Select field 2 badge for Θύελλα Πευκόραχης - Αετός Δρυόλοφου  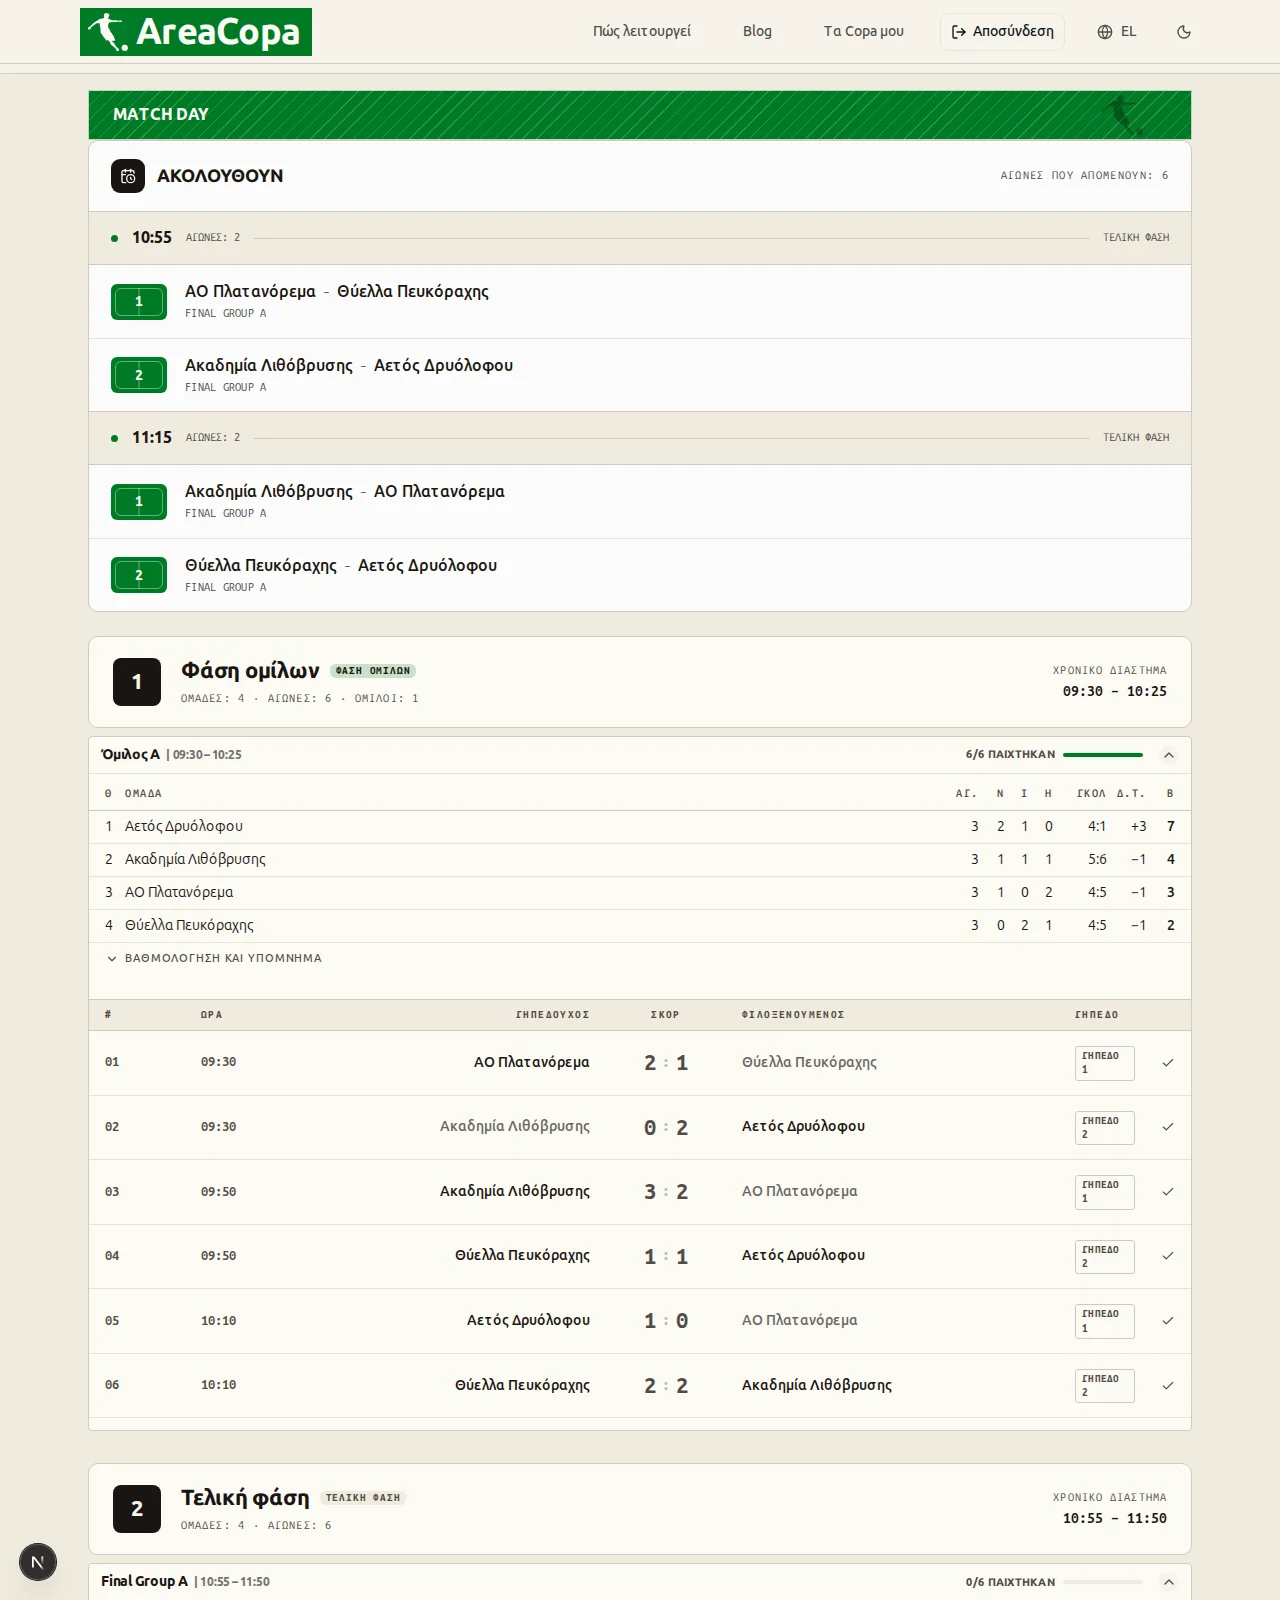pyautogui.click(x=139, y=576)
